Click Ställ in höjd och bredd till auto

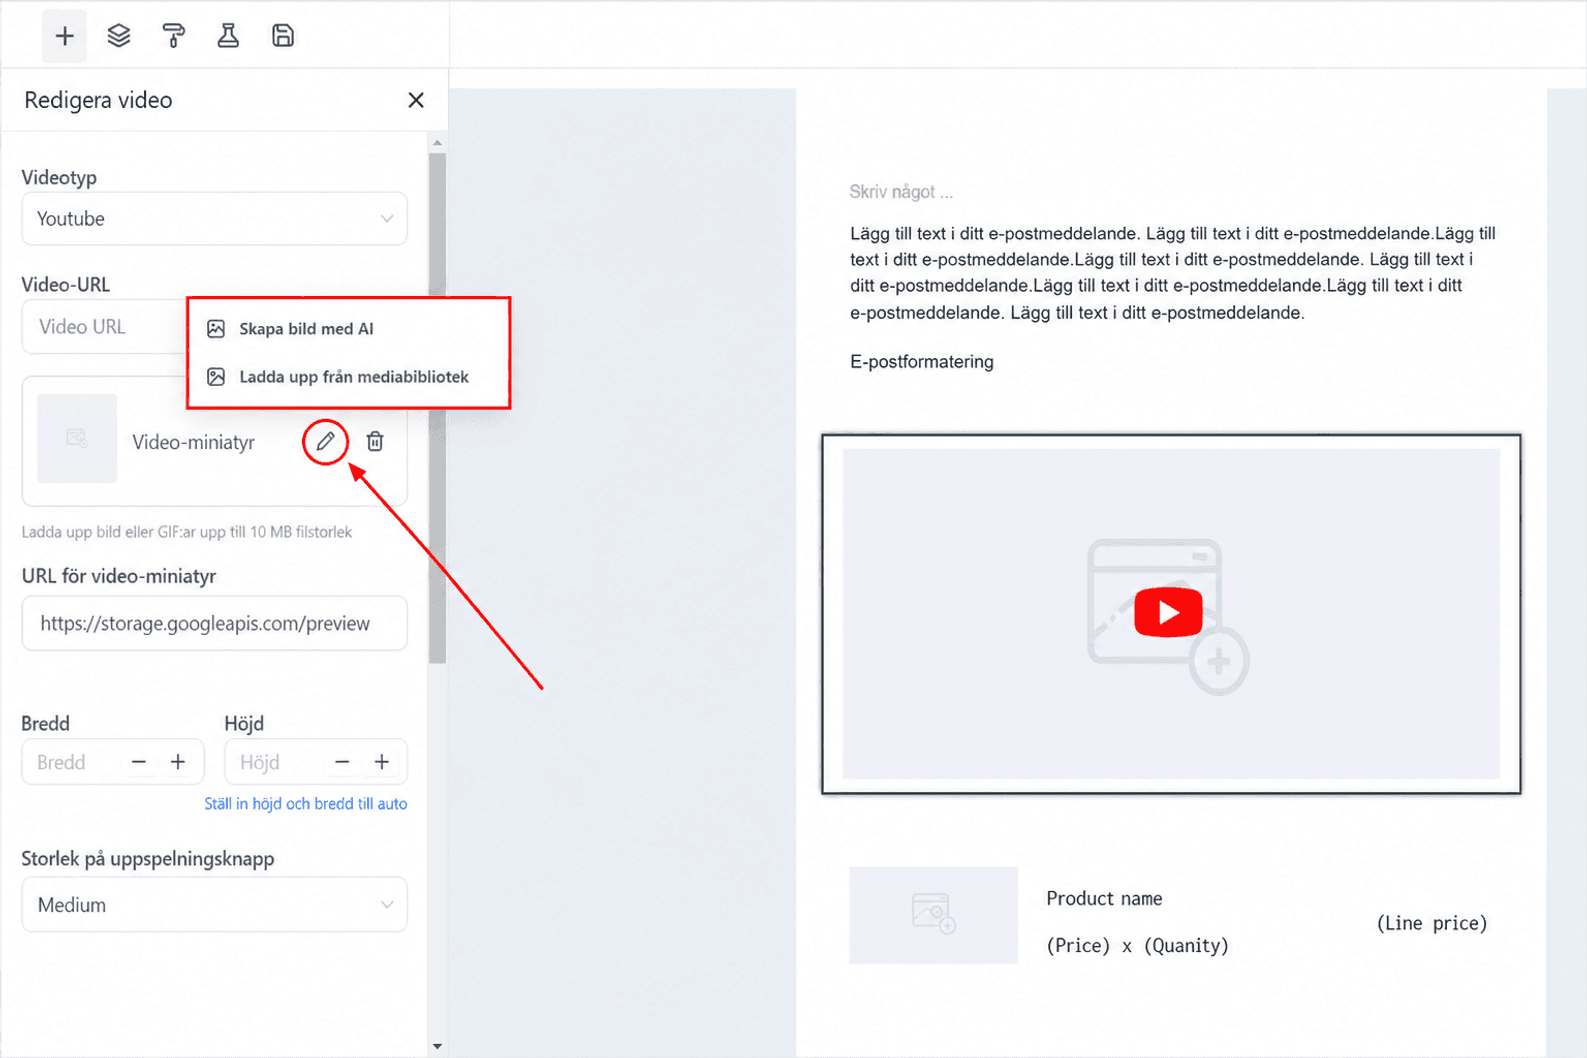[x=305, y=804]
